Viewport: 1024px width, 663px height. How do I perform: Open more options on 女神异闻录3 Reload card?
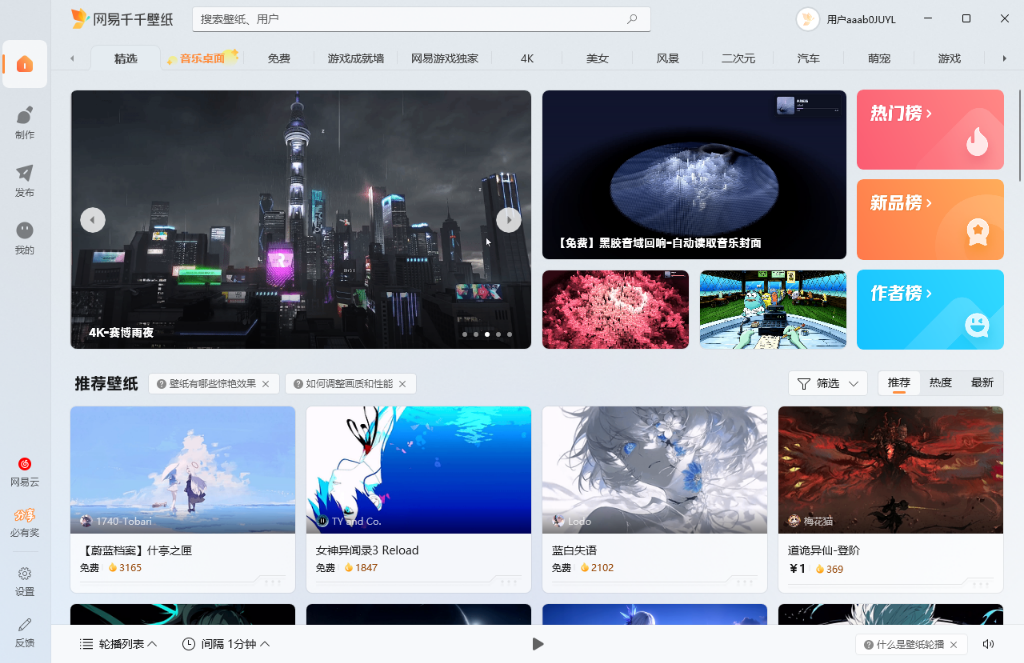pyautogui.click(x=509, y=582)
